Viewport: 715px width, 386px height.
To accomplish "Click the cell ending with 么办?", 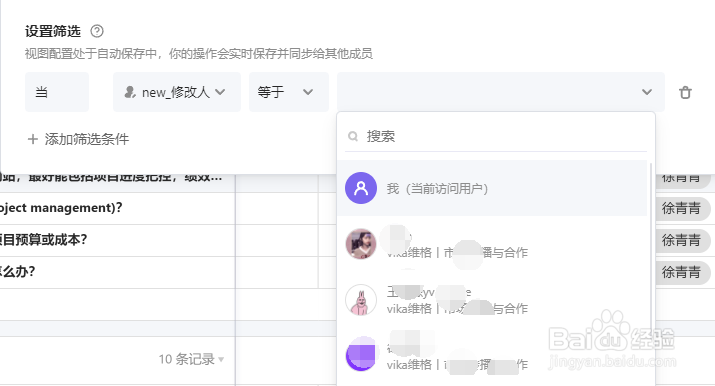I will pyautogui.click(x=117, y=272).
